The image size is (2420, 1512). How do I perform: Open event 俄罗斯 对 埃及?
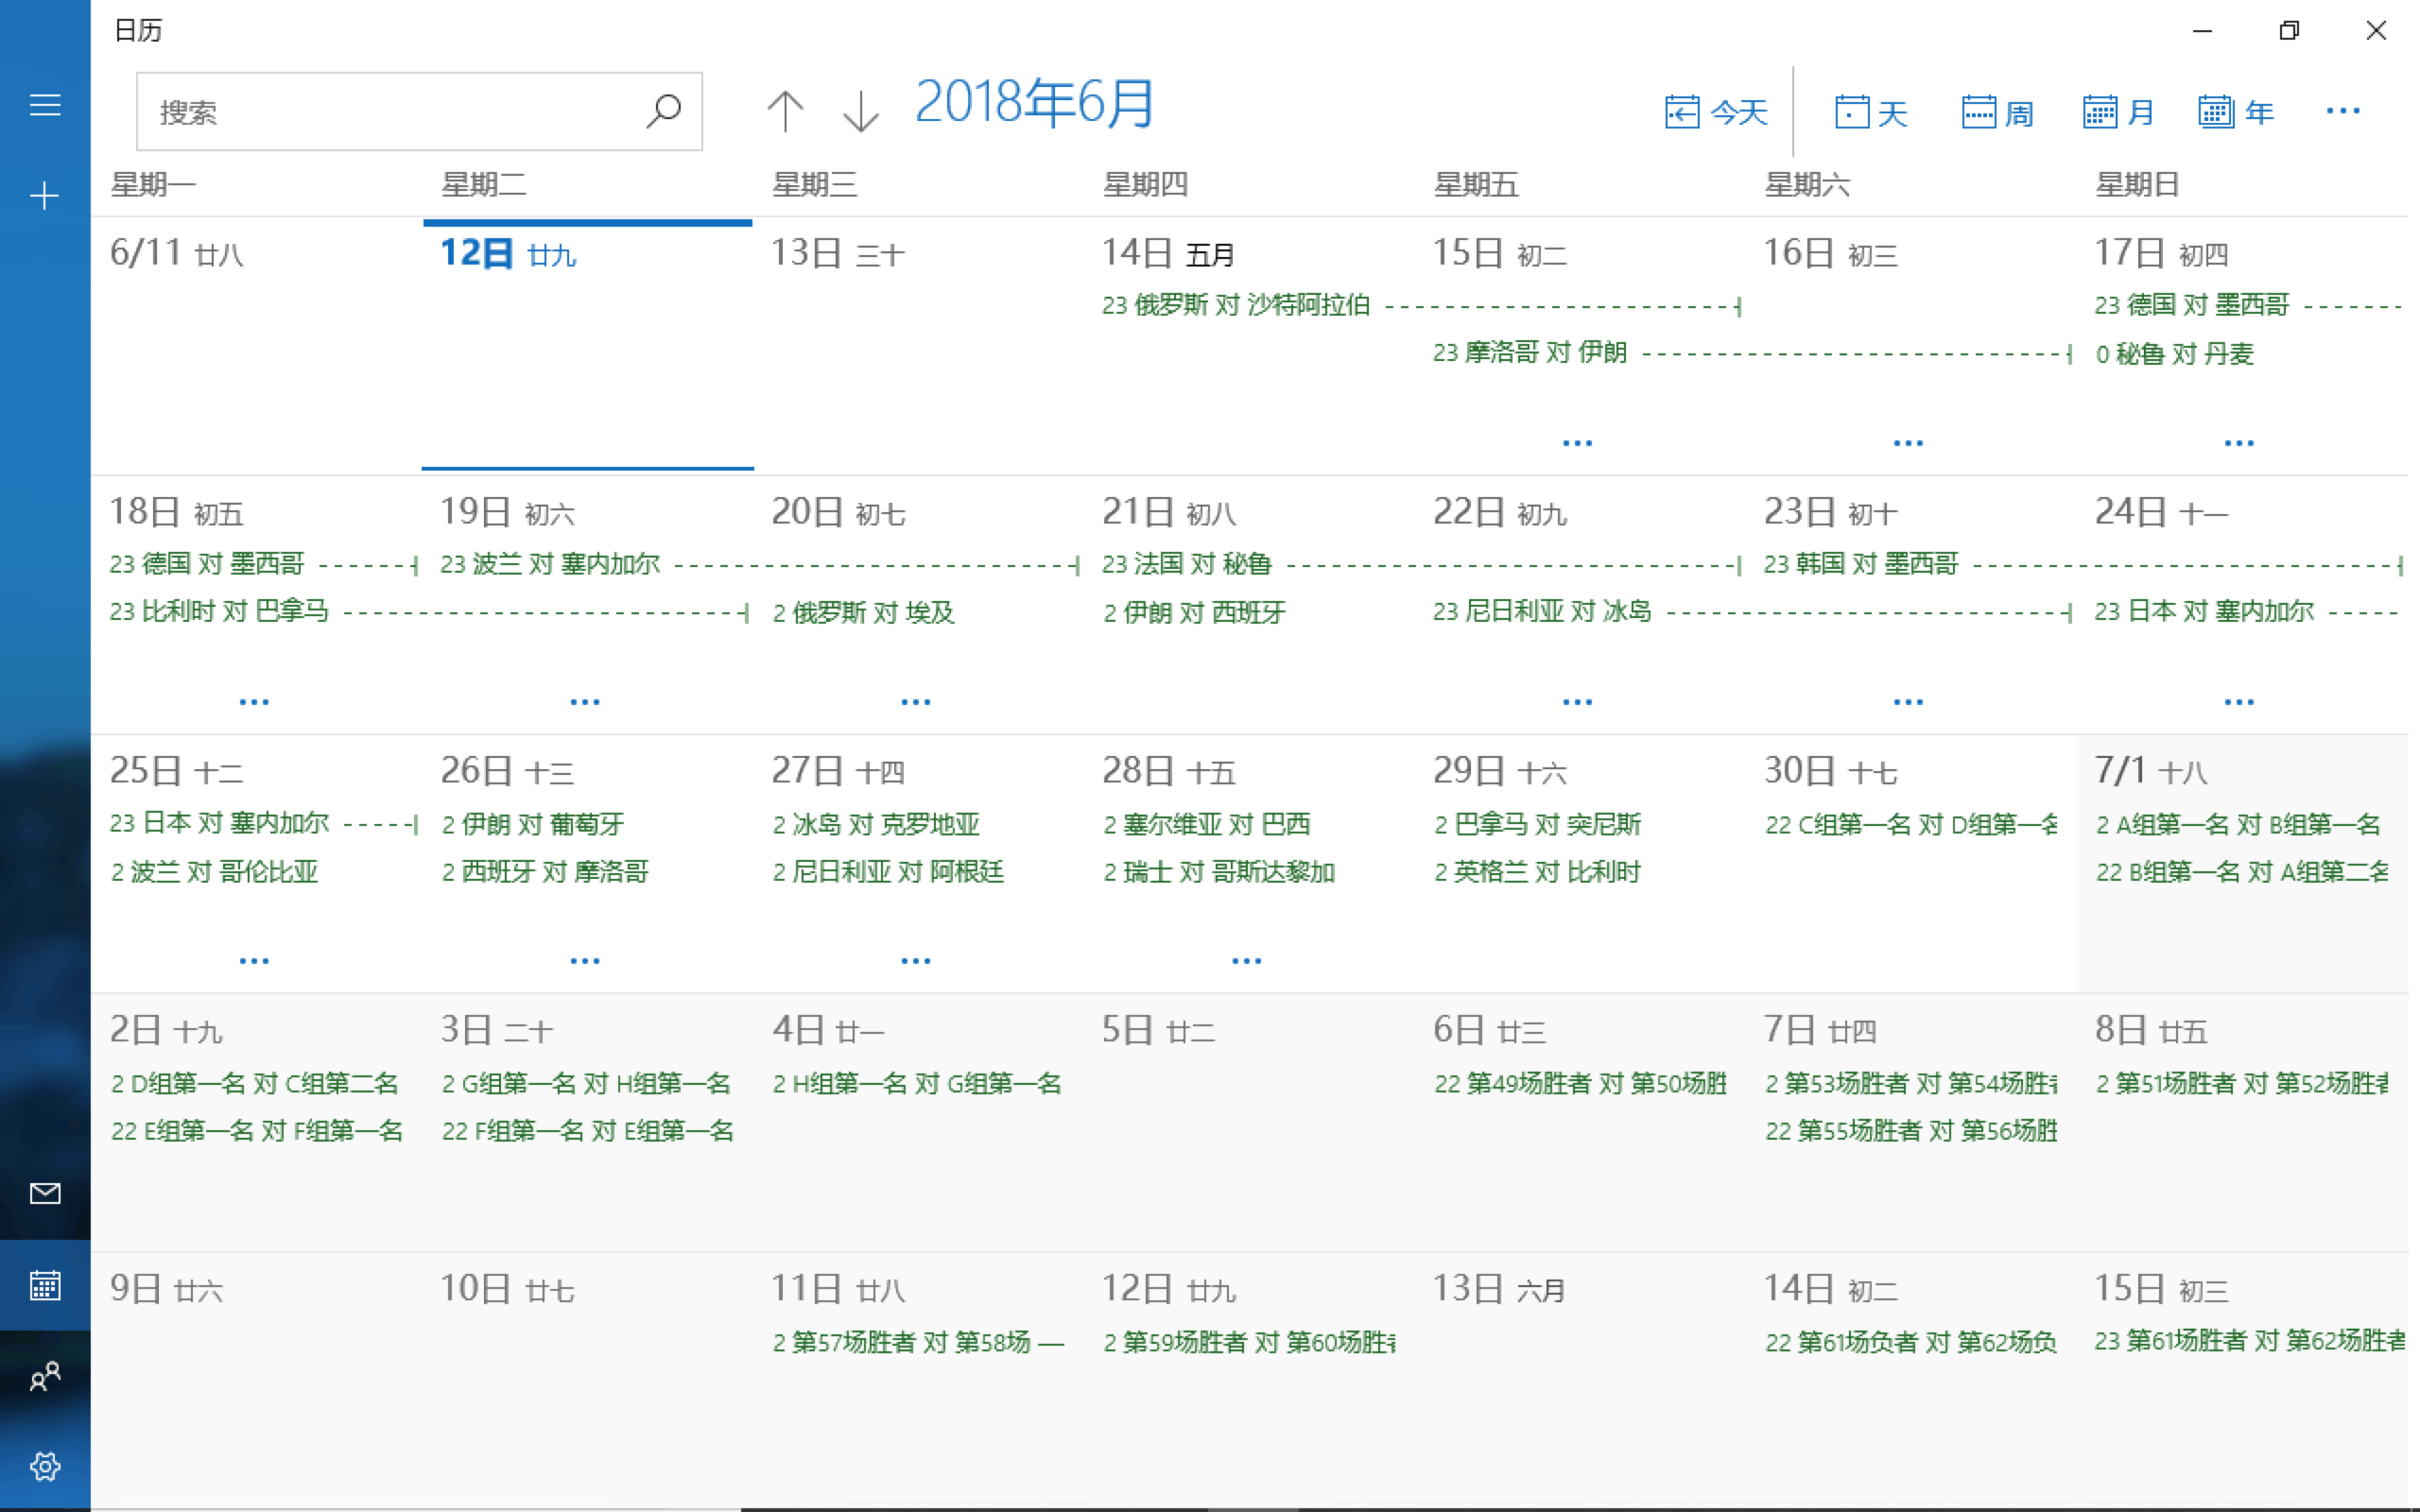tap(864, 611)
